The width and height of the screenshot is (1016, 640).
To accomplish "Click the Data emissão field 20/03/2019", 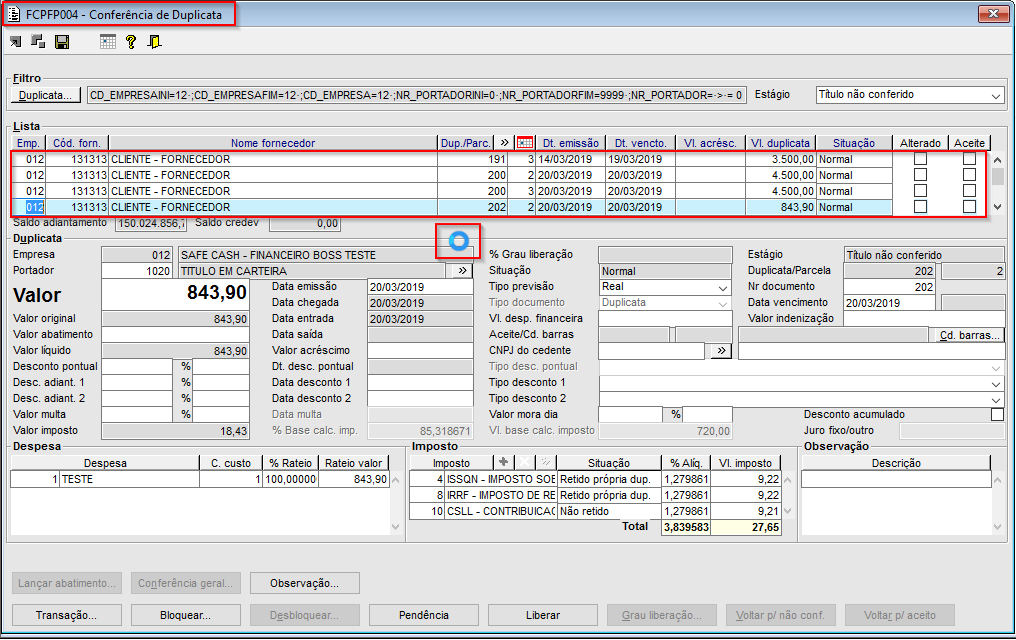I will coord(420,287).
